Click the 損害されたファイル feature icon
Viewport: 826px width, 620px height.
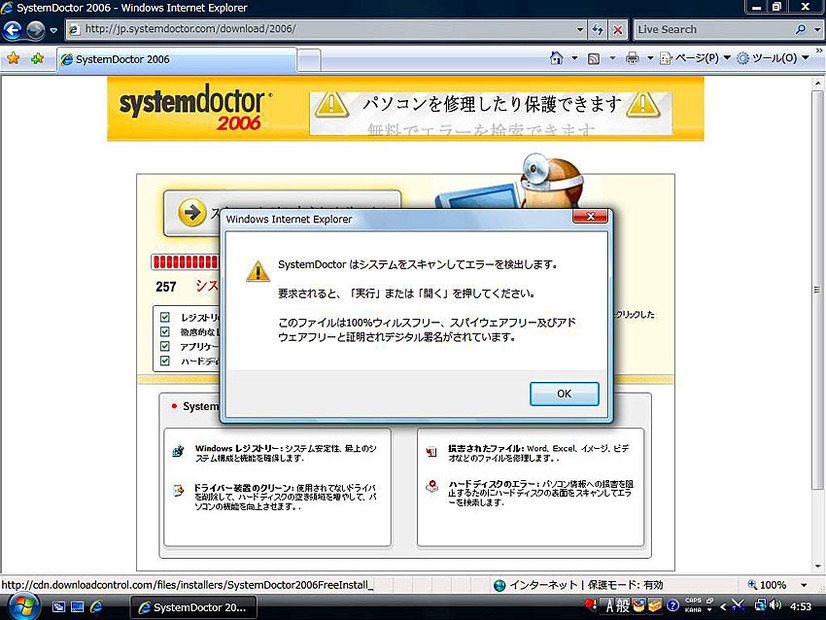point(432,451)
